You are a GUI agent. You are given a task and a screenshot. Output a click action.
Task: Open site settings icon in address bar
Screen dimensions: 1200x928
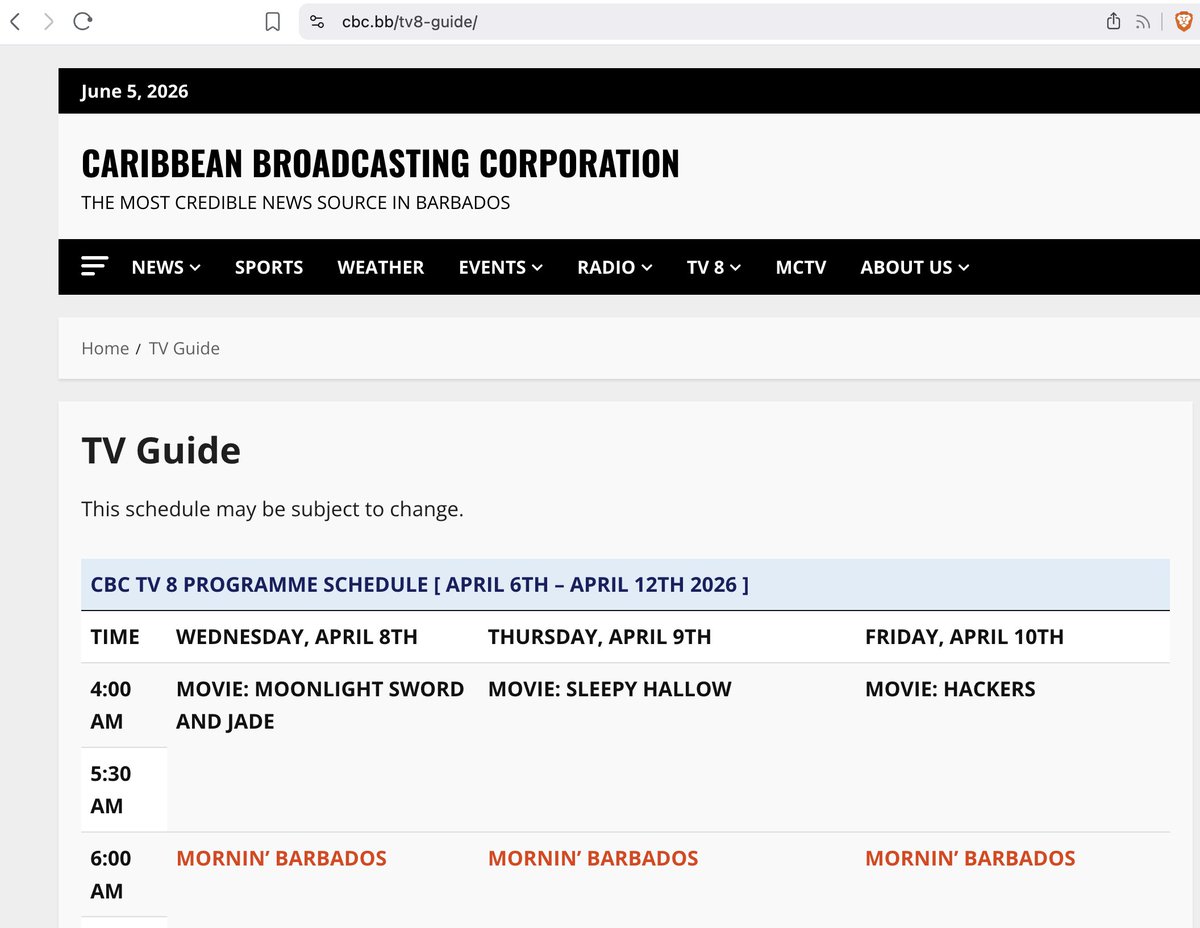pos(317,21)
